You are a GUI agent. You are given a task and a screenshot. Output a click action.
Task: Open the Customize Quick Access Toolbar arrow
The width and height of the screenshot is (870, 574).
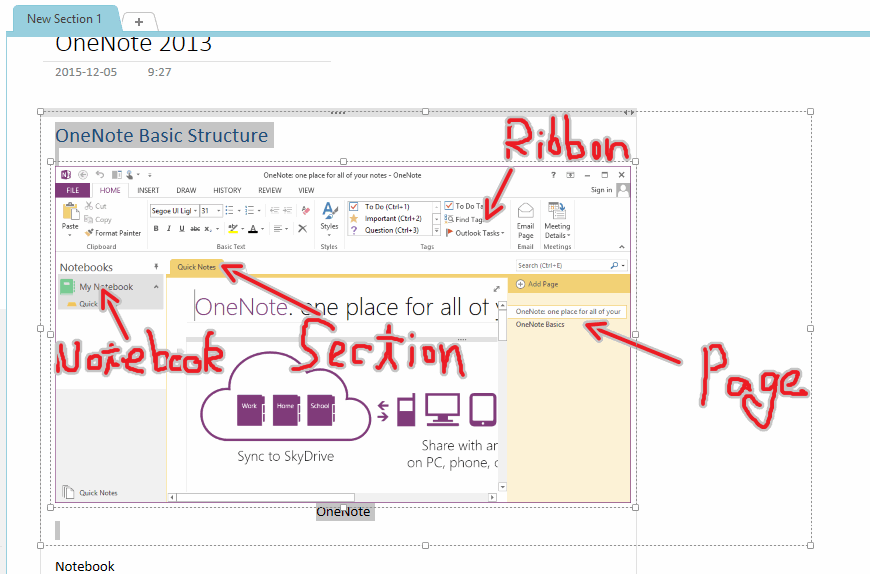(x=150, y=175)
